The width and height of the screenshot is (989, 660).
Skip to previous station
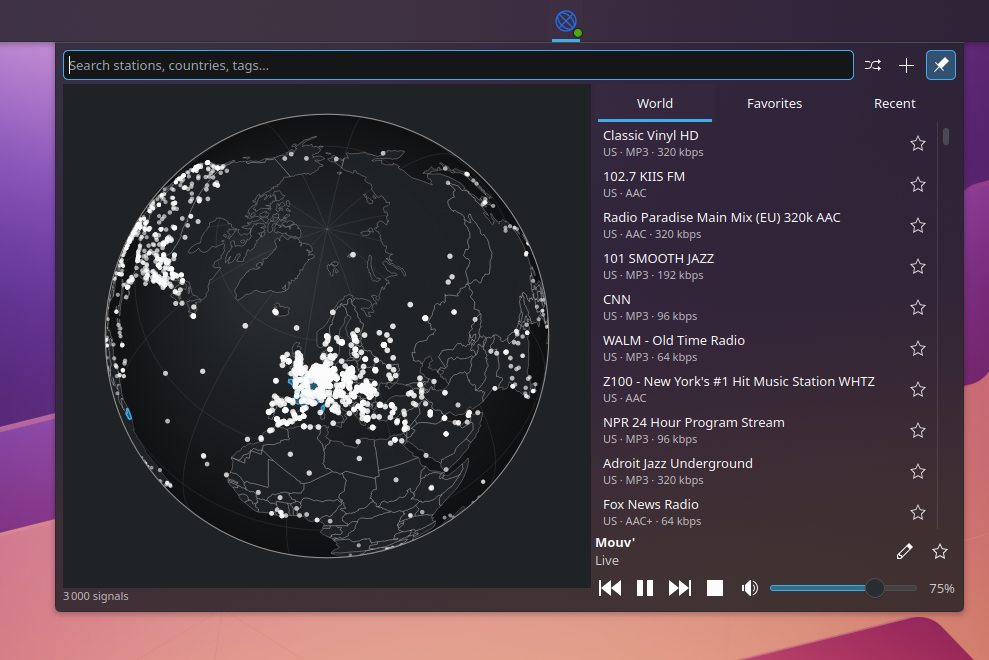click(x=610, y=588)
